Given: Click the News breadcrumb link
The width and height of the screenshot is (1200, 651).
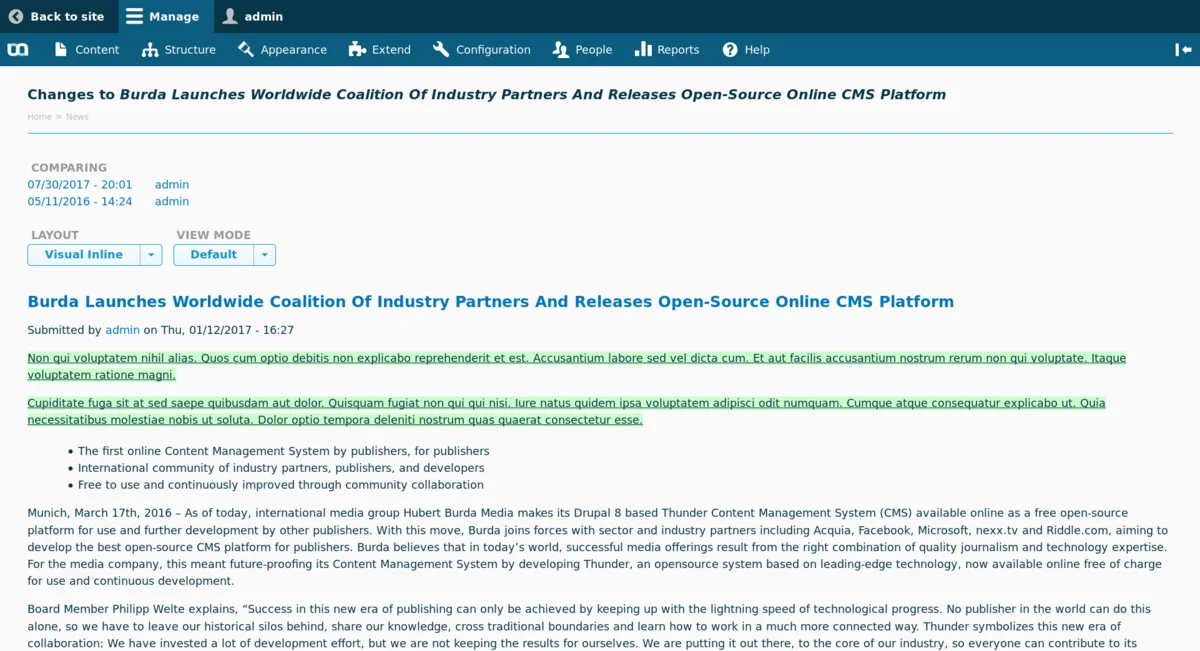Looking at the screenshot, I should [x=77, y=117].
